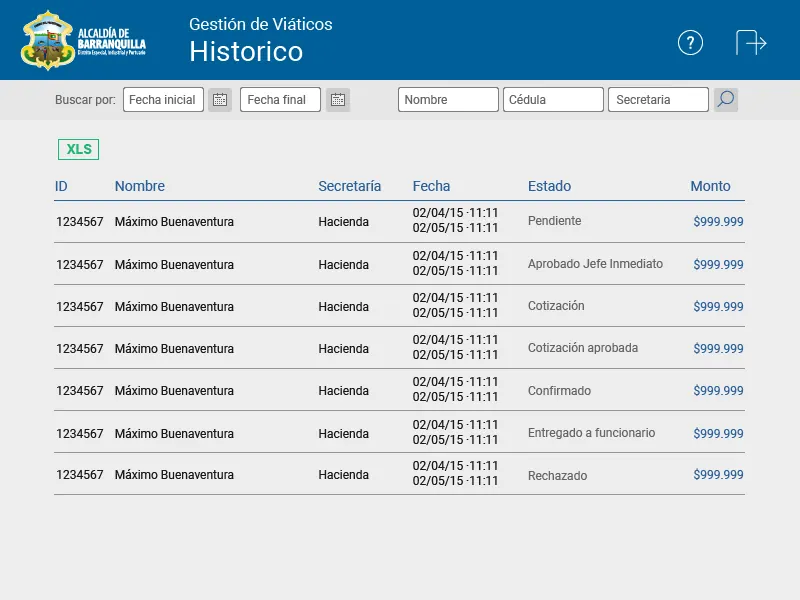
Task: Click into the Cédula search field
Action: pyautogui.click(x=553, y=99)
